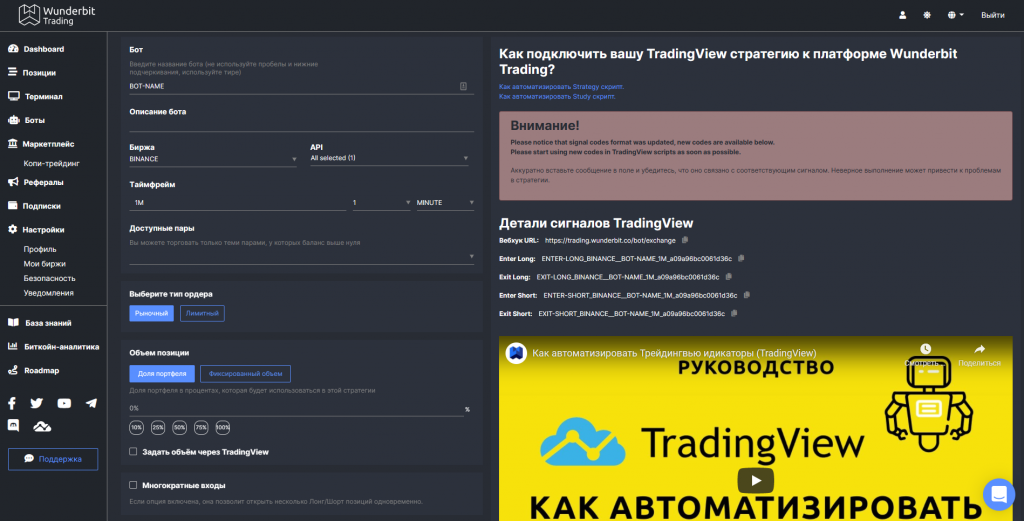Open the user profile icon in header

coord(903,15)
